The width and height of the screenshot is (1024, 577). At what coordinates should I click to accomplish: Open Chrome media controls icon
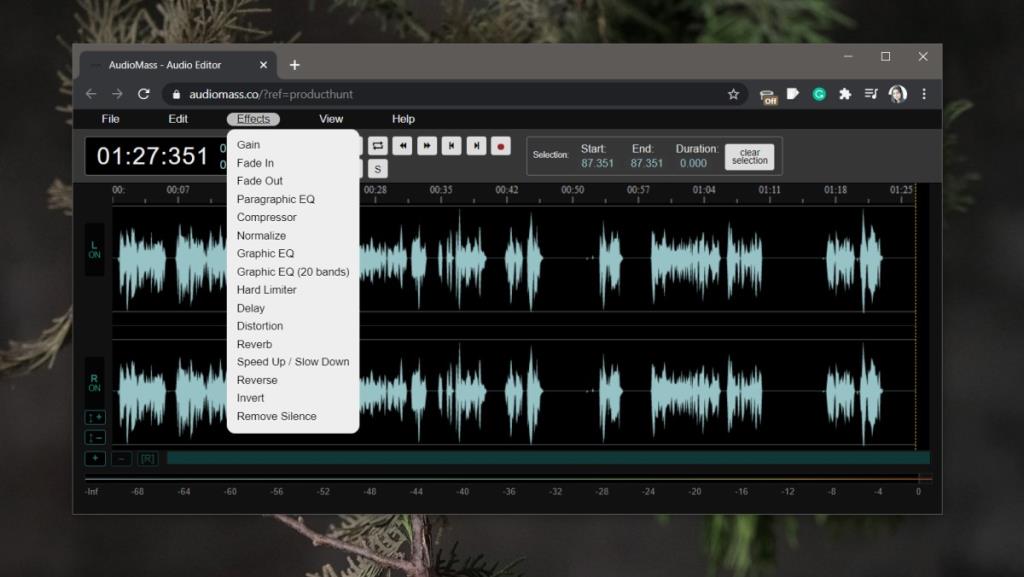pos(871,94)
